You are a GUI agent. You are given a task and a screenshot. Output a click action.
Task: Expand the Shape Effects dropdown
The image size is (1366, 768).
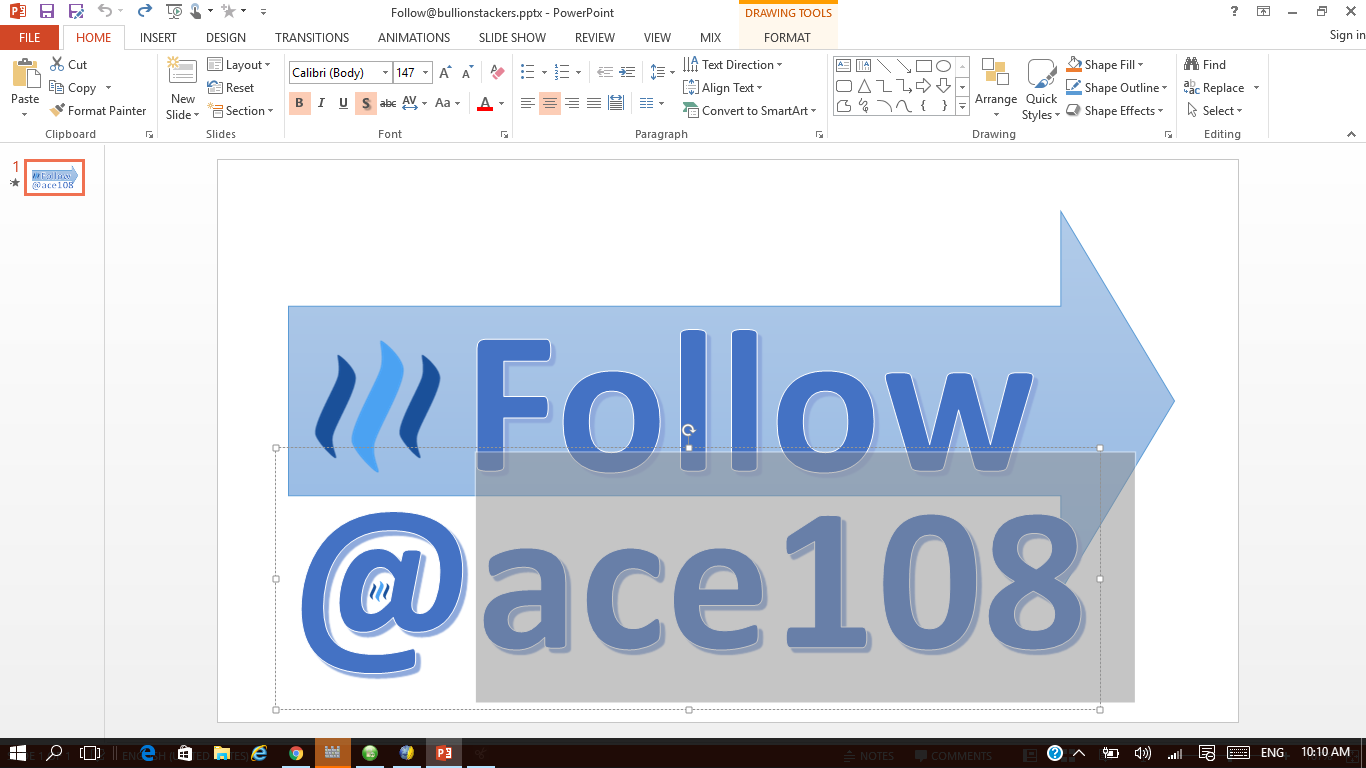[1115, 111]
